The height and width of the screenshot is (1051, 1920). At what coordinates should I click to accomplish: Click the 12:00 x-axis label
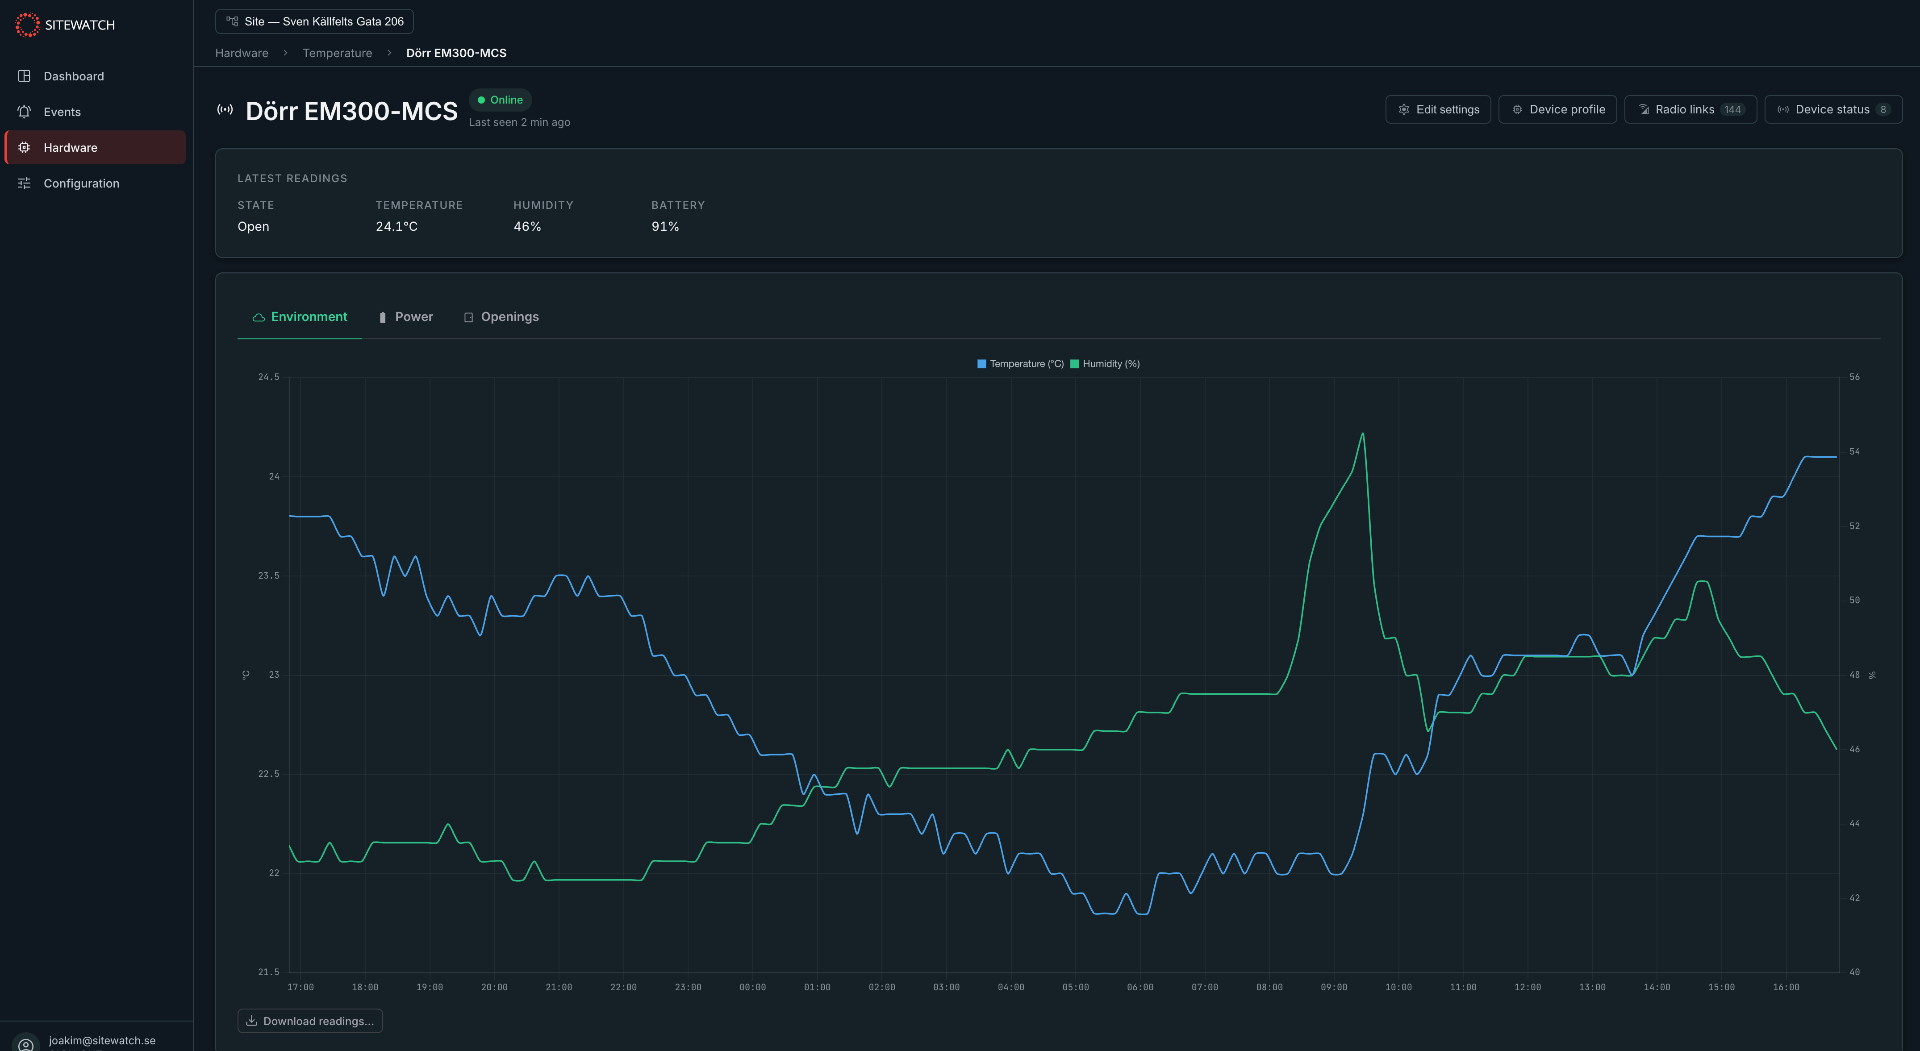pos(1527,987)
